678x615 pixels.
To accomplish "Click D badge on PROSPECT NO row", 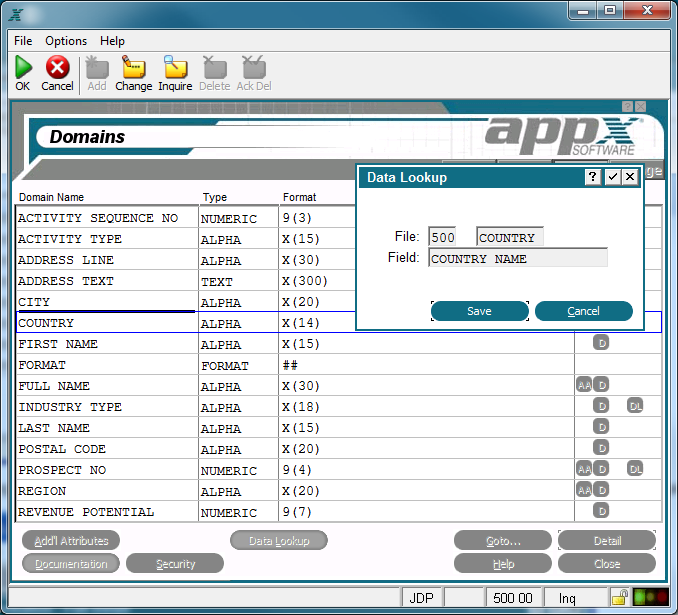I will pyautogui.click(x=601, y=469).
